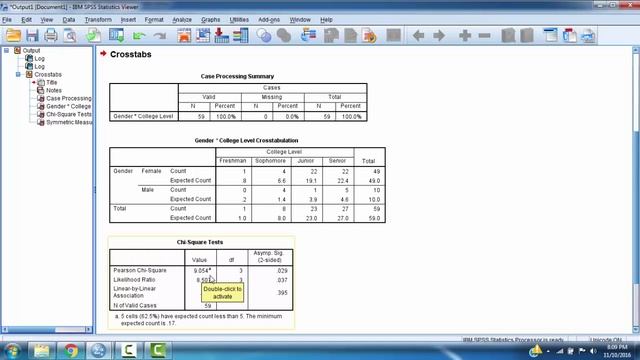Open Google Chrome from the taskbar
Screen dimensions: 640x360
pos(71,351)
